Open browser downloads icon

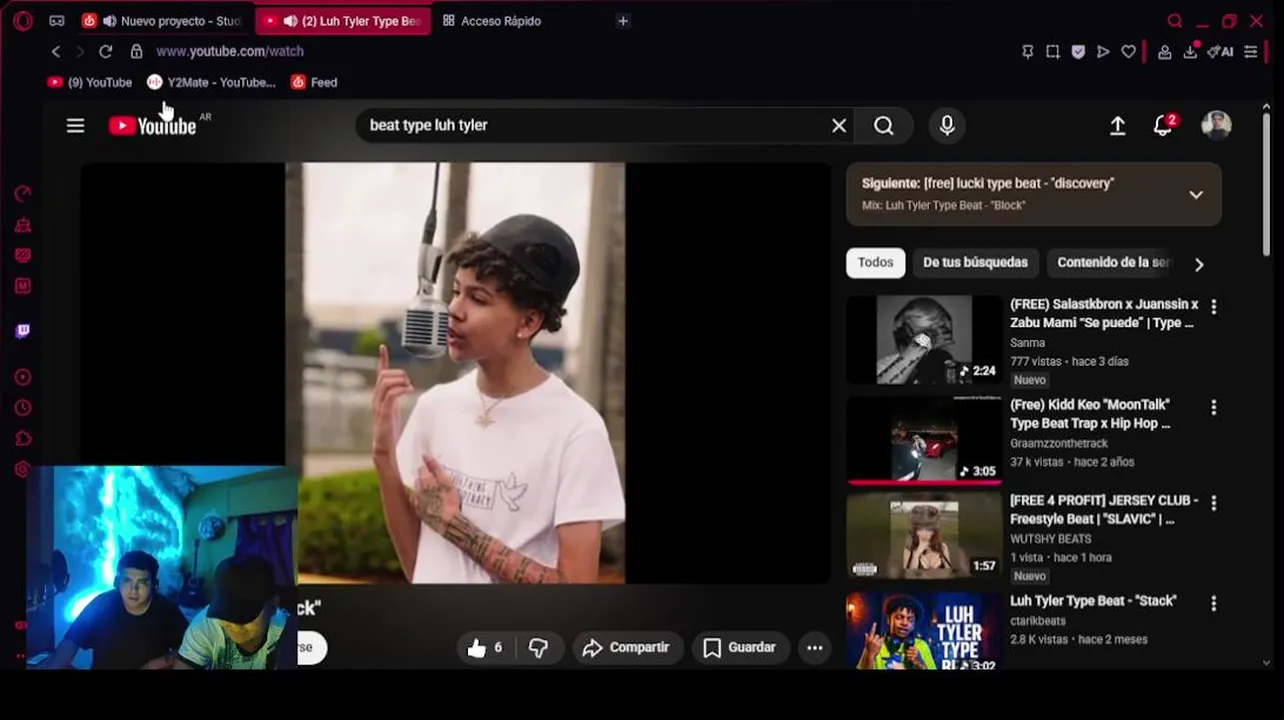[1190, 51]
